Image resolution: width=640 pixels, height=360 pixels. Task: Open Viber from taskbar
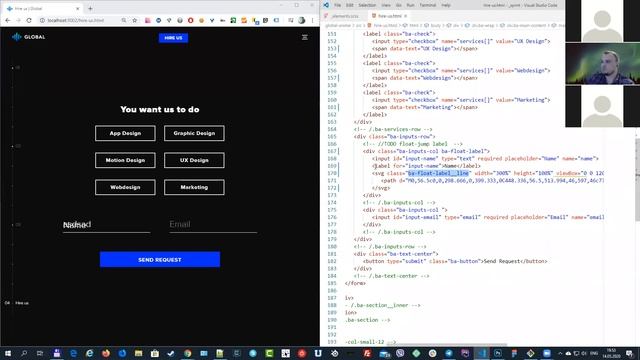[x=400, y=353]
